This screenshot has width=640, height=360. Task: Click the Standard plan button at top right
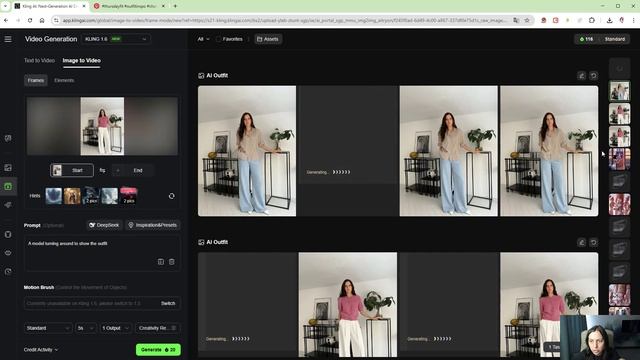tap(614, 39)
